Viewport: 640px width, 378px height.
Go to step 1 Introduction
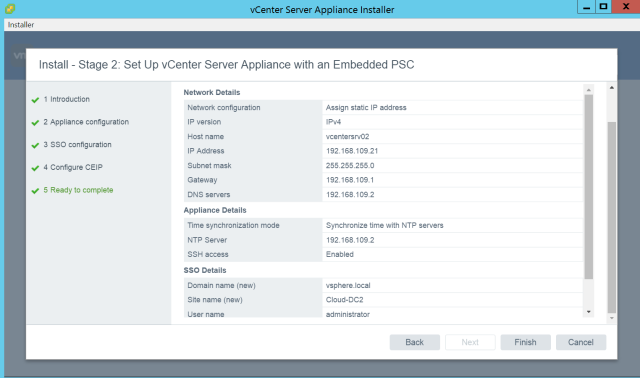tap(67, 99)
